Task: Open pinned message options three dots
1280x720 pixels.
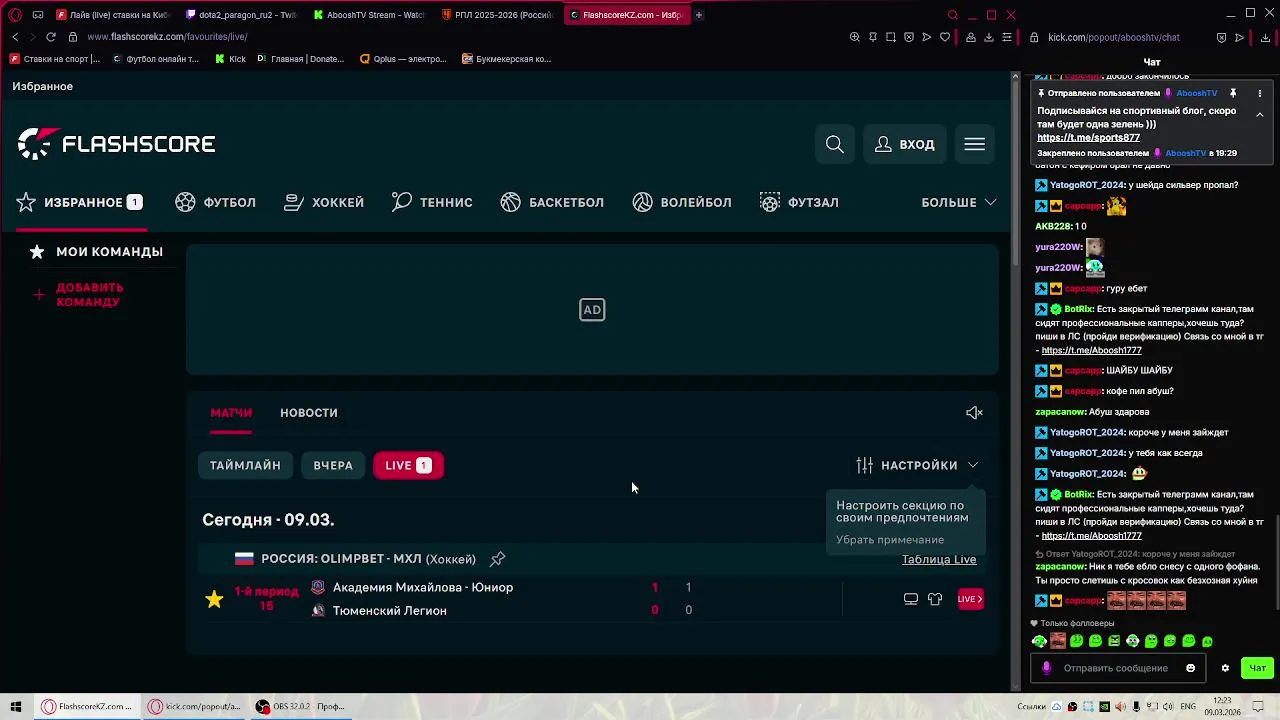Action: (x=1259, y=93)
